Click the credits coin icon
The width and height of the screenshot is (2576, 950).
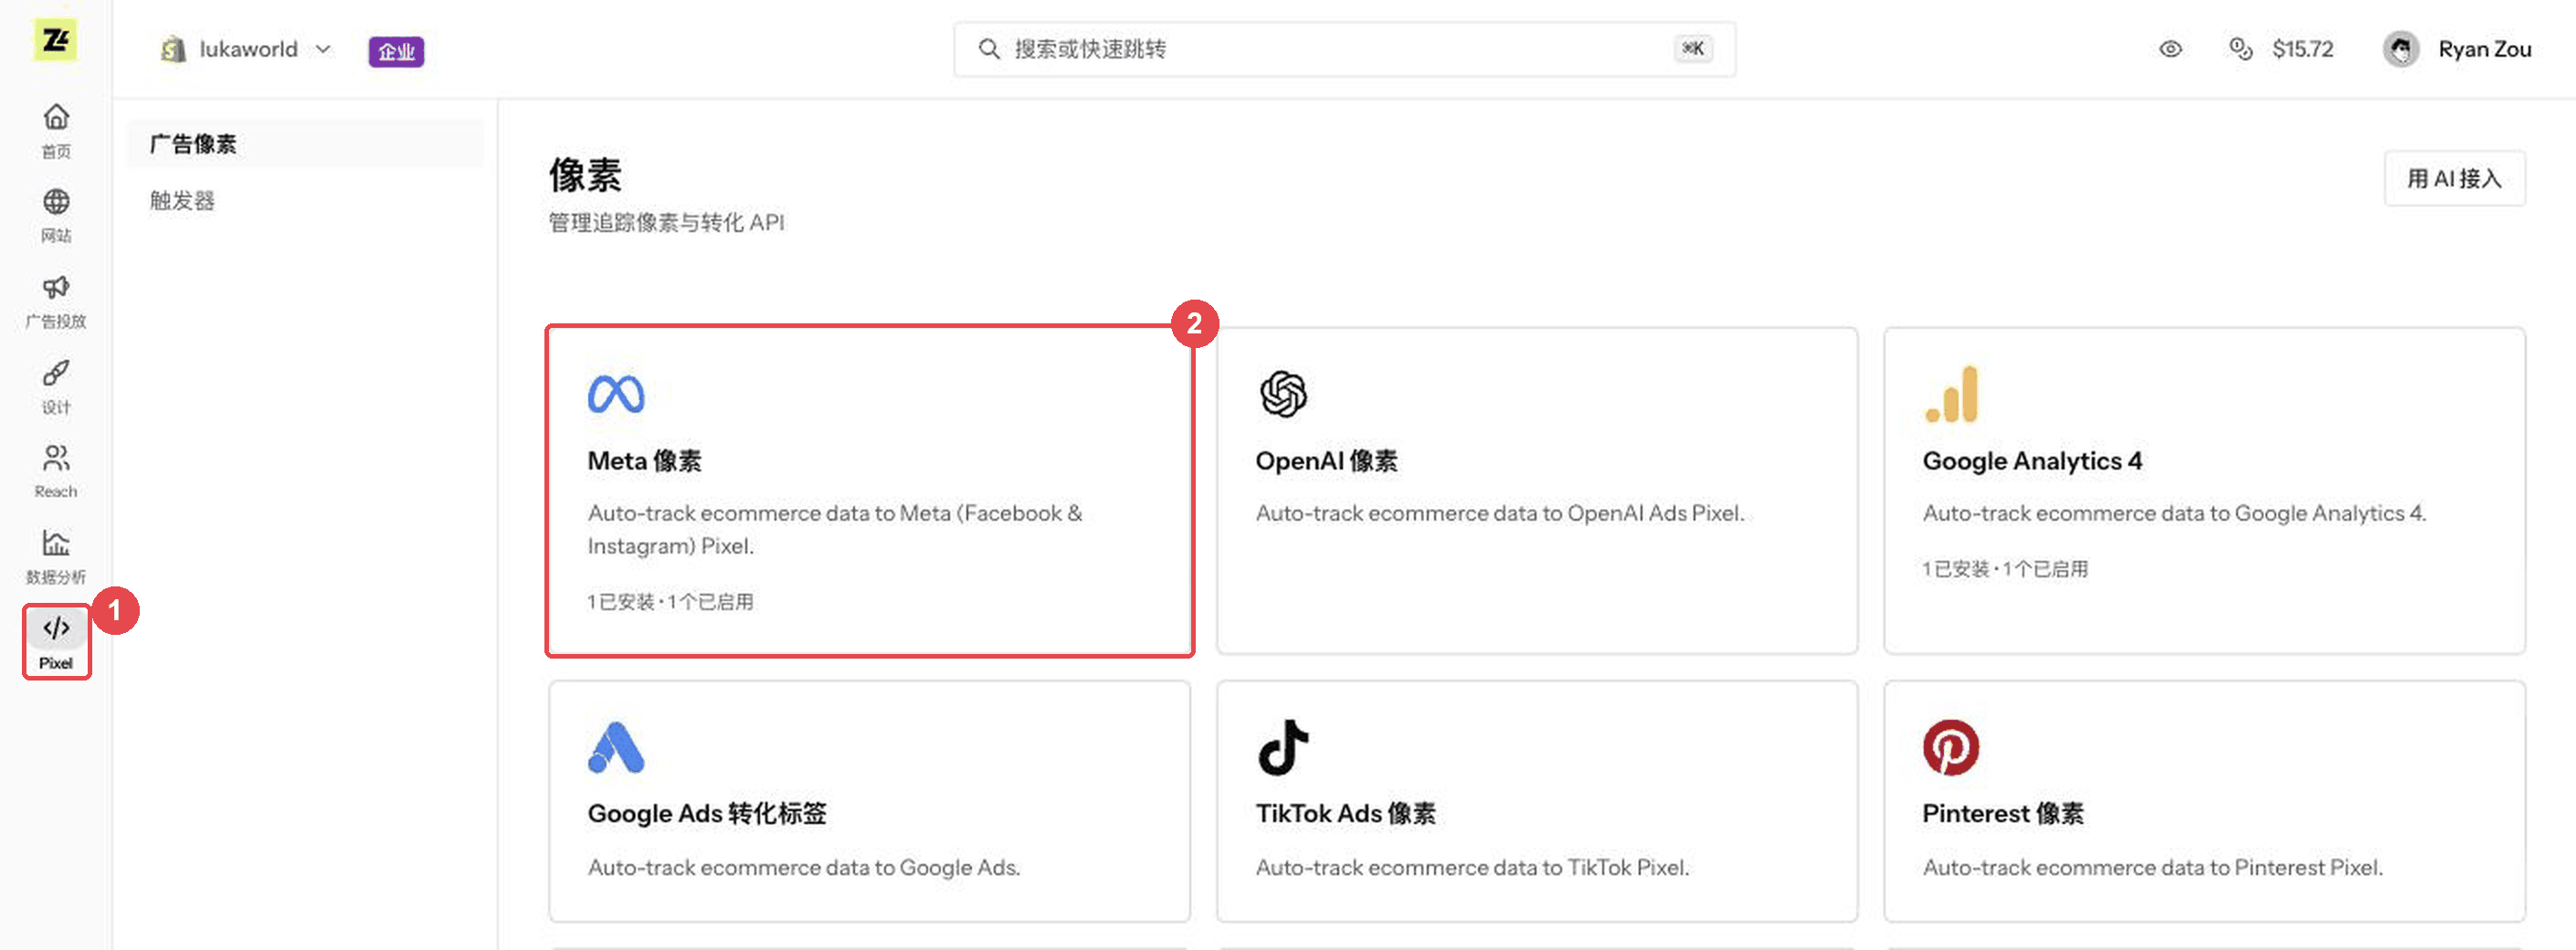point(2240,49)
